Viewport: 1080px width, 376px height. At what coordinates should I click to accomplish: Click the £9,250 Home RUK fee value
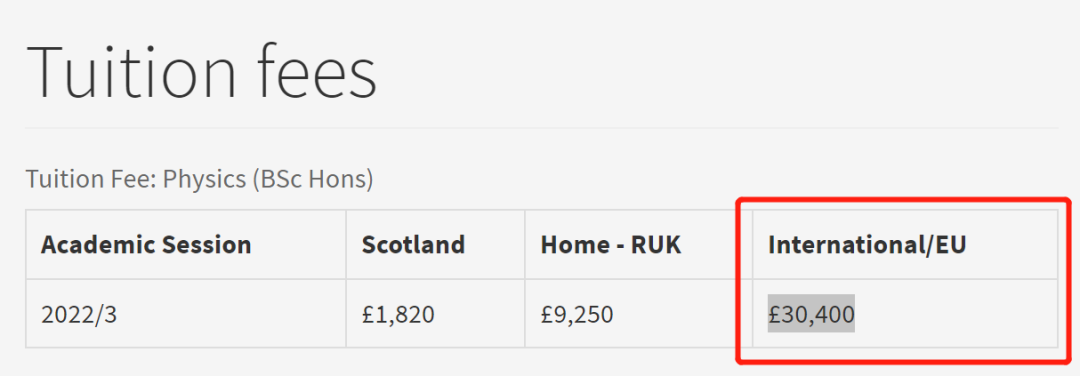click(577, 314)
